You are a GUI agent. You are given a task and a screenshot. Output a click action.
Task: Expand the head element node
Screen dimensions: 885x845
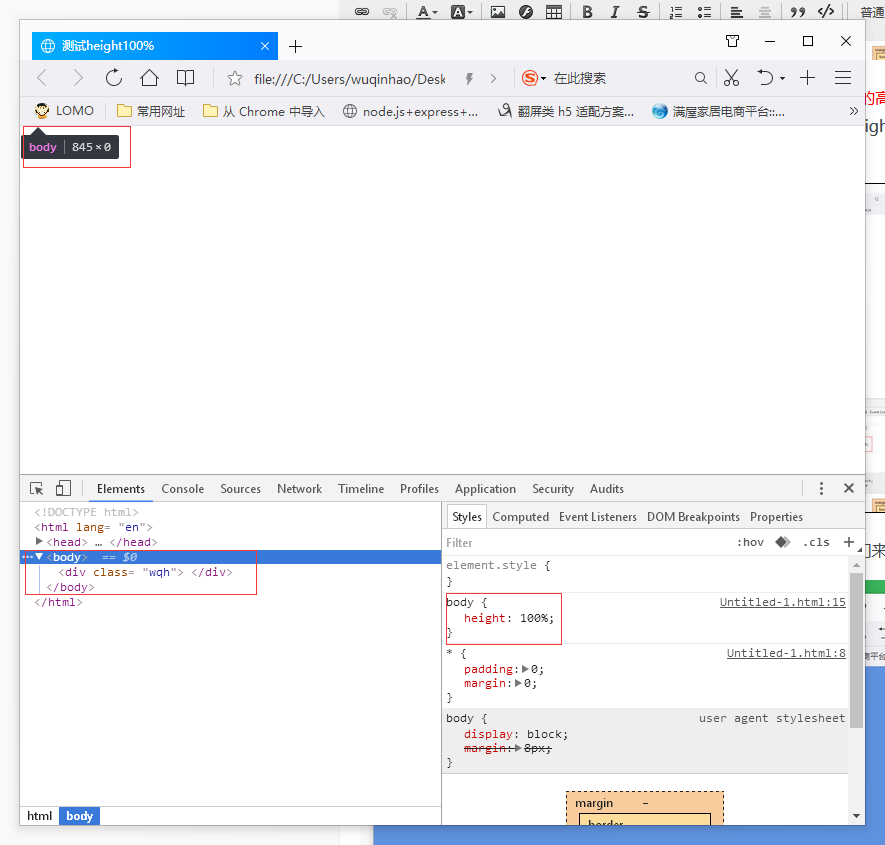click(x=40, y=542)
